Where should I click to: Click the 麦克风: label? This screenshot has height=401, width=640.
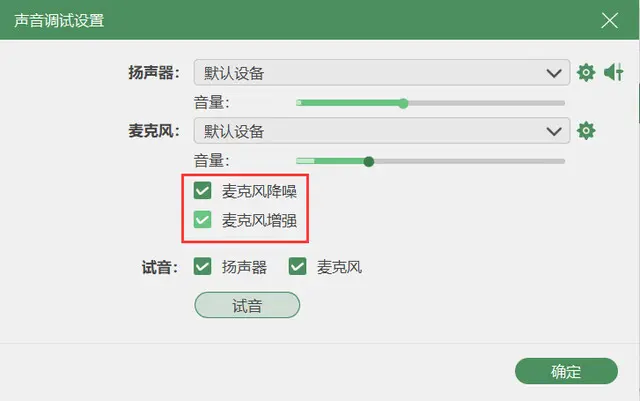point(154,131)
